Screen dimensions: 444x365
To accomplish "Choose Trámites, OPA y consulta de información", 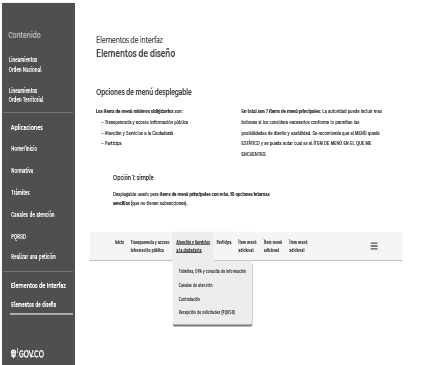I will 212,271.
